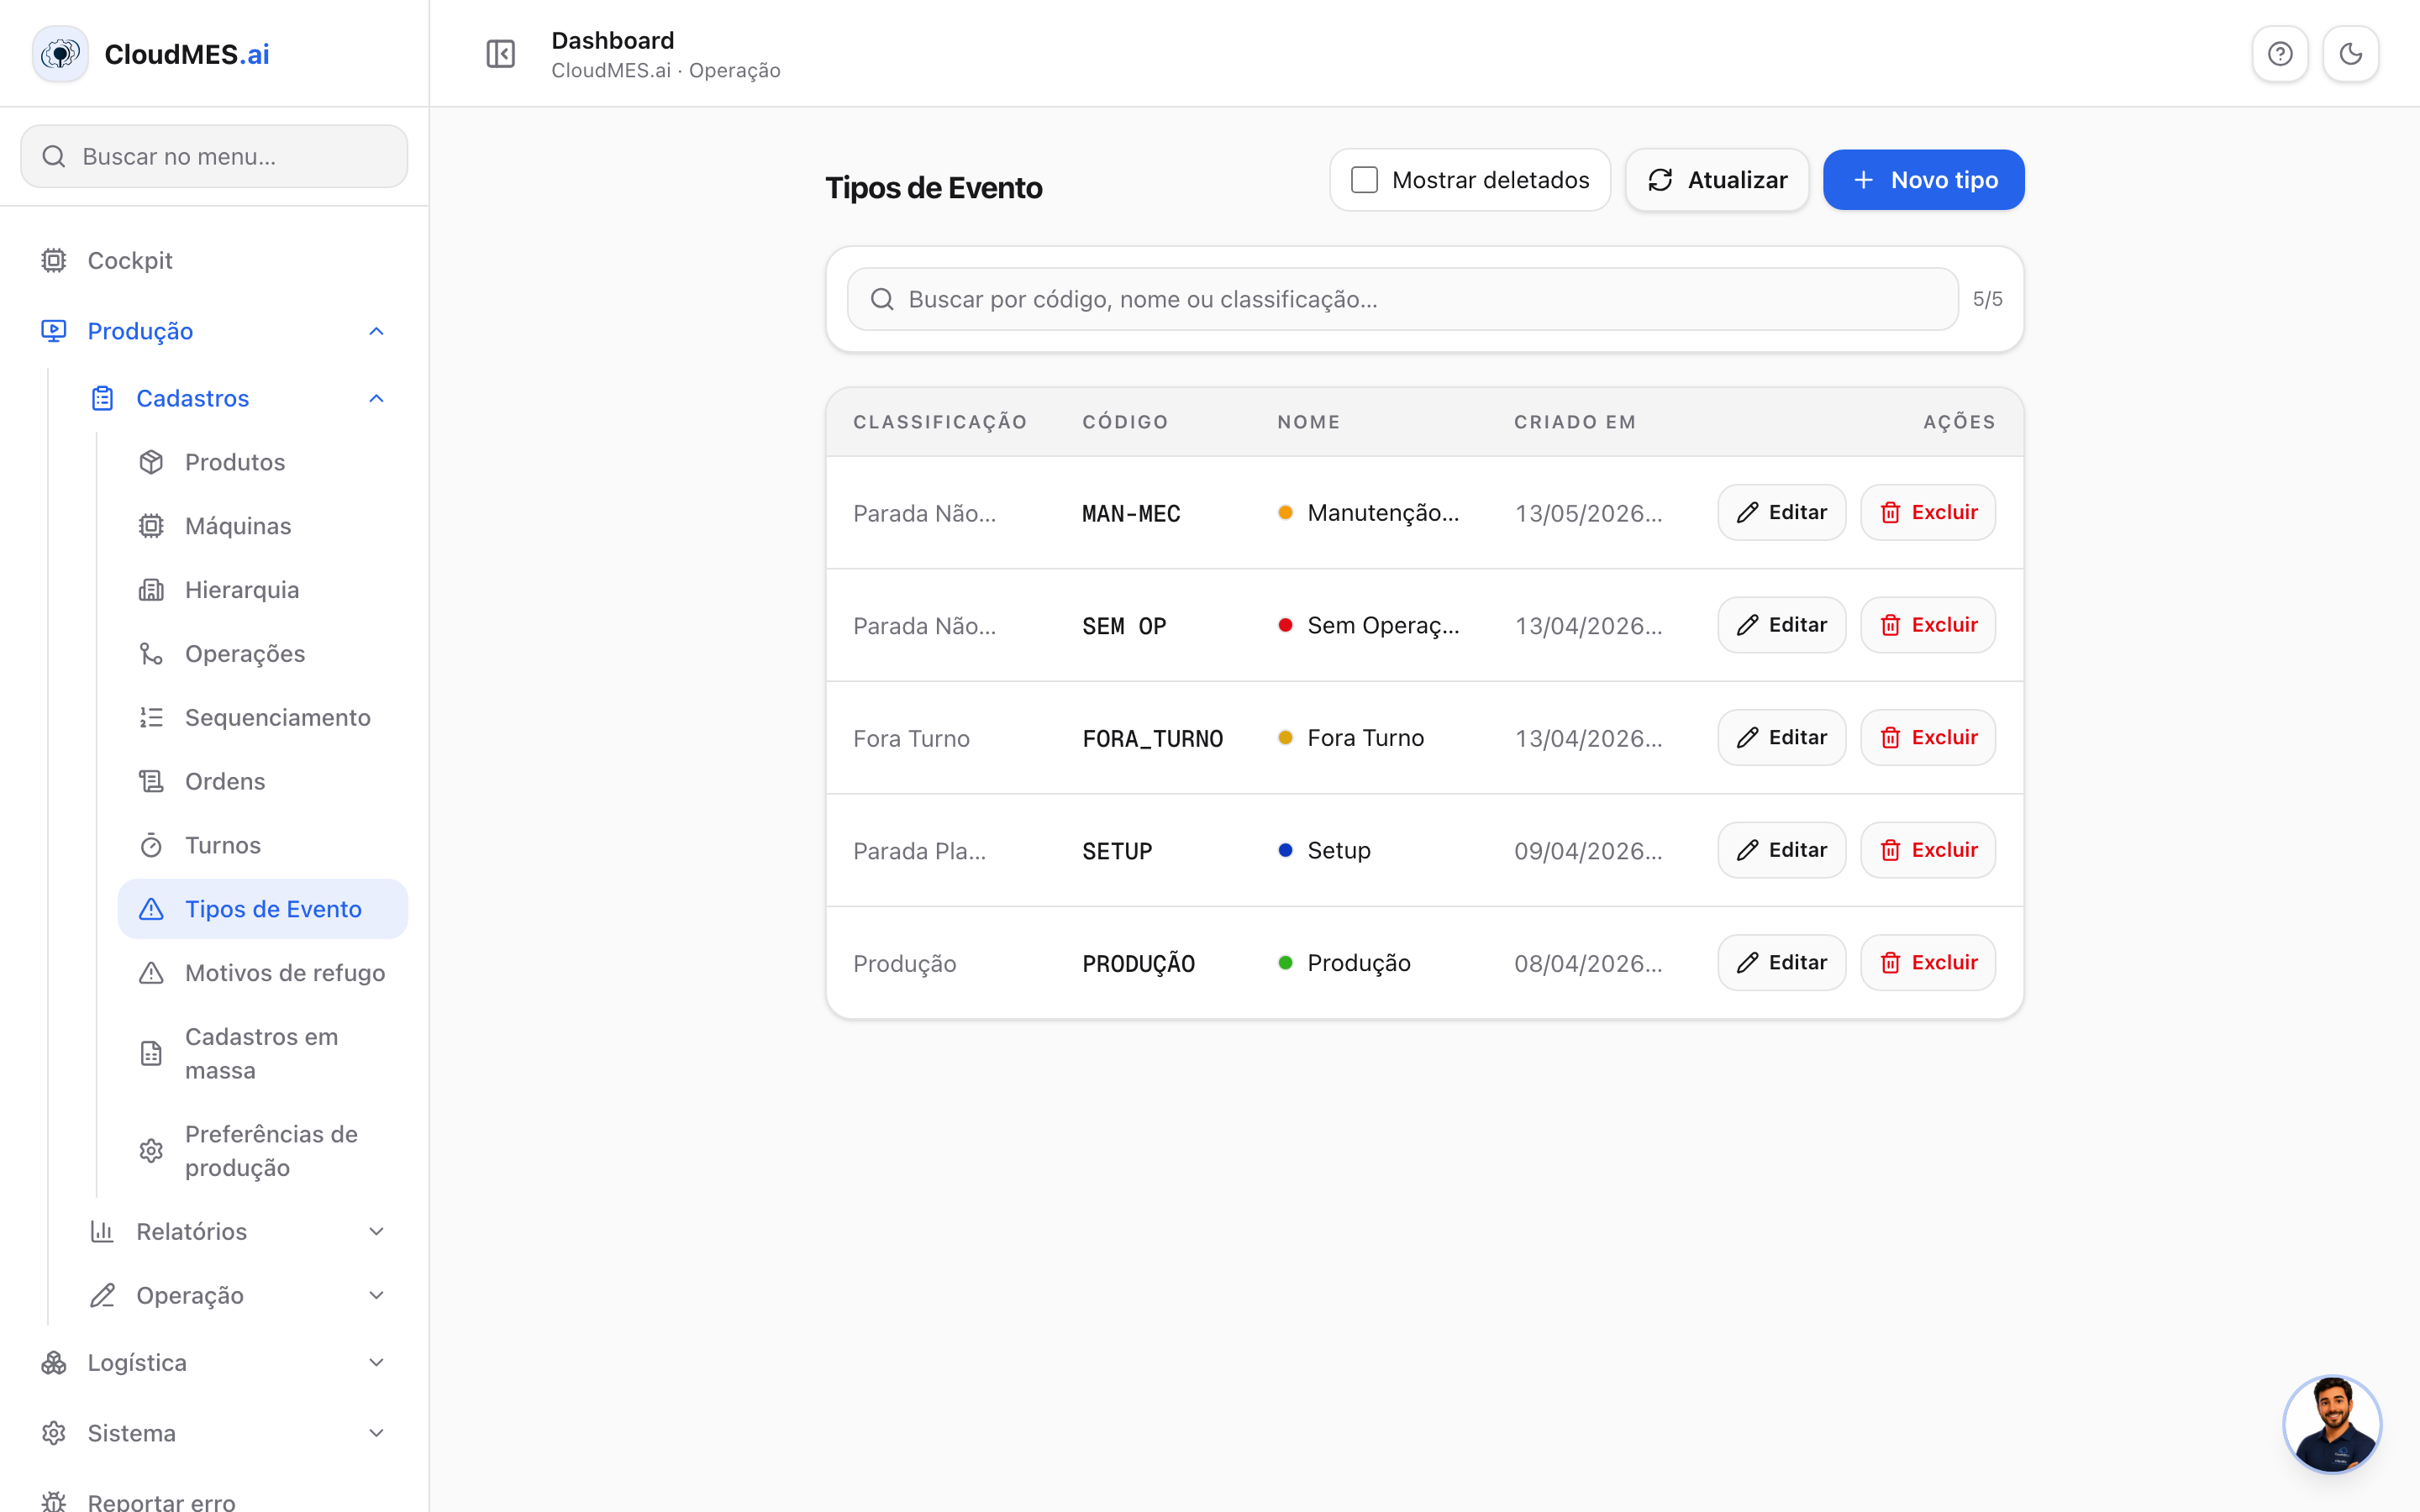Edit the FORA_TURNO event type

pyautogui.click(x=1781, y=738)
